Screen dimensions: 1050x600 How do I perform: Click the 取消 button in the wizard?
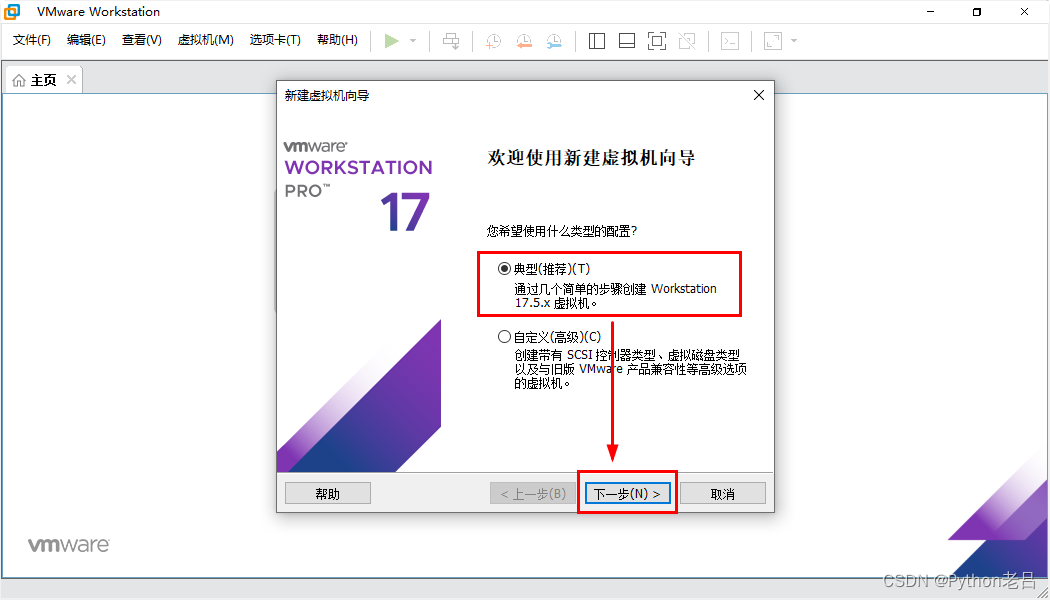coord(723,494)
